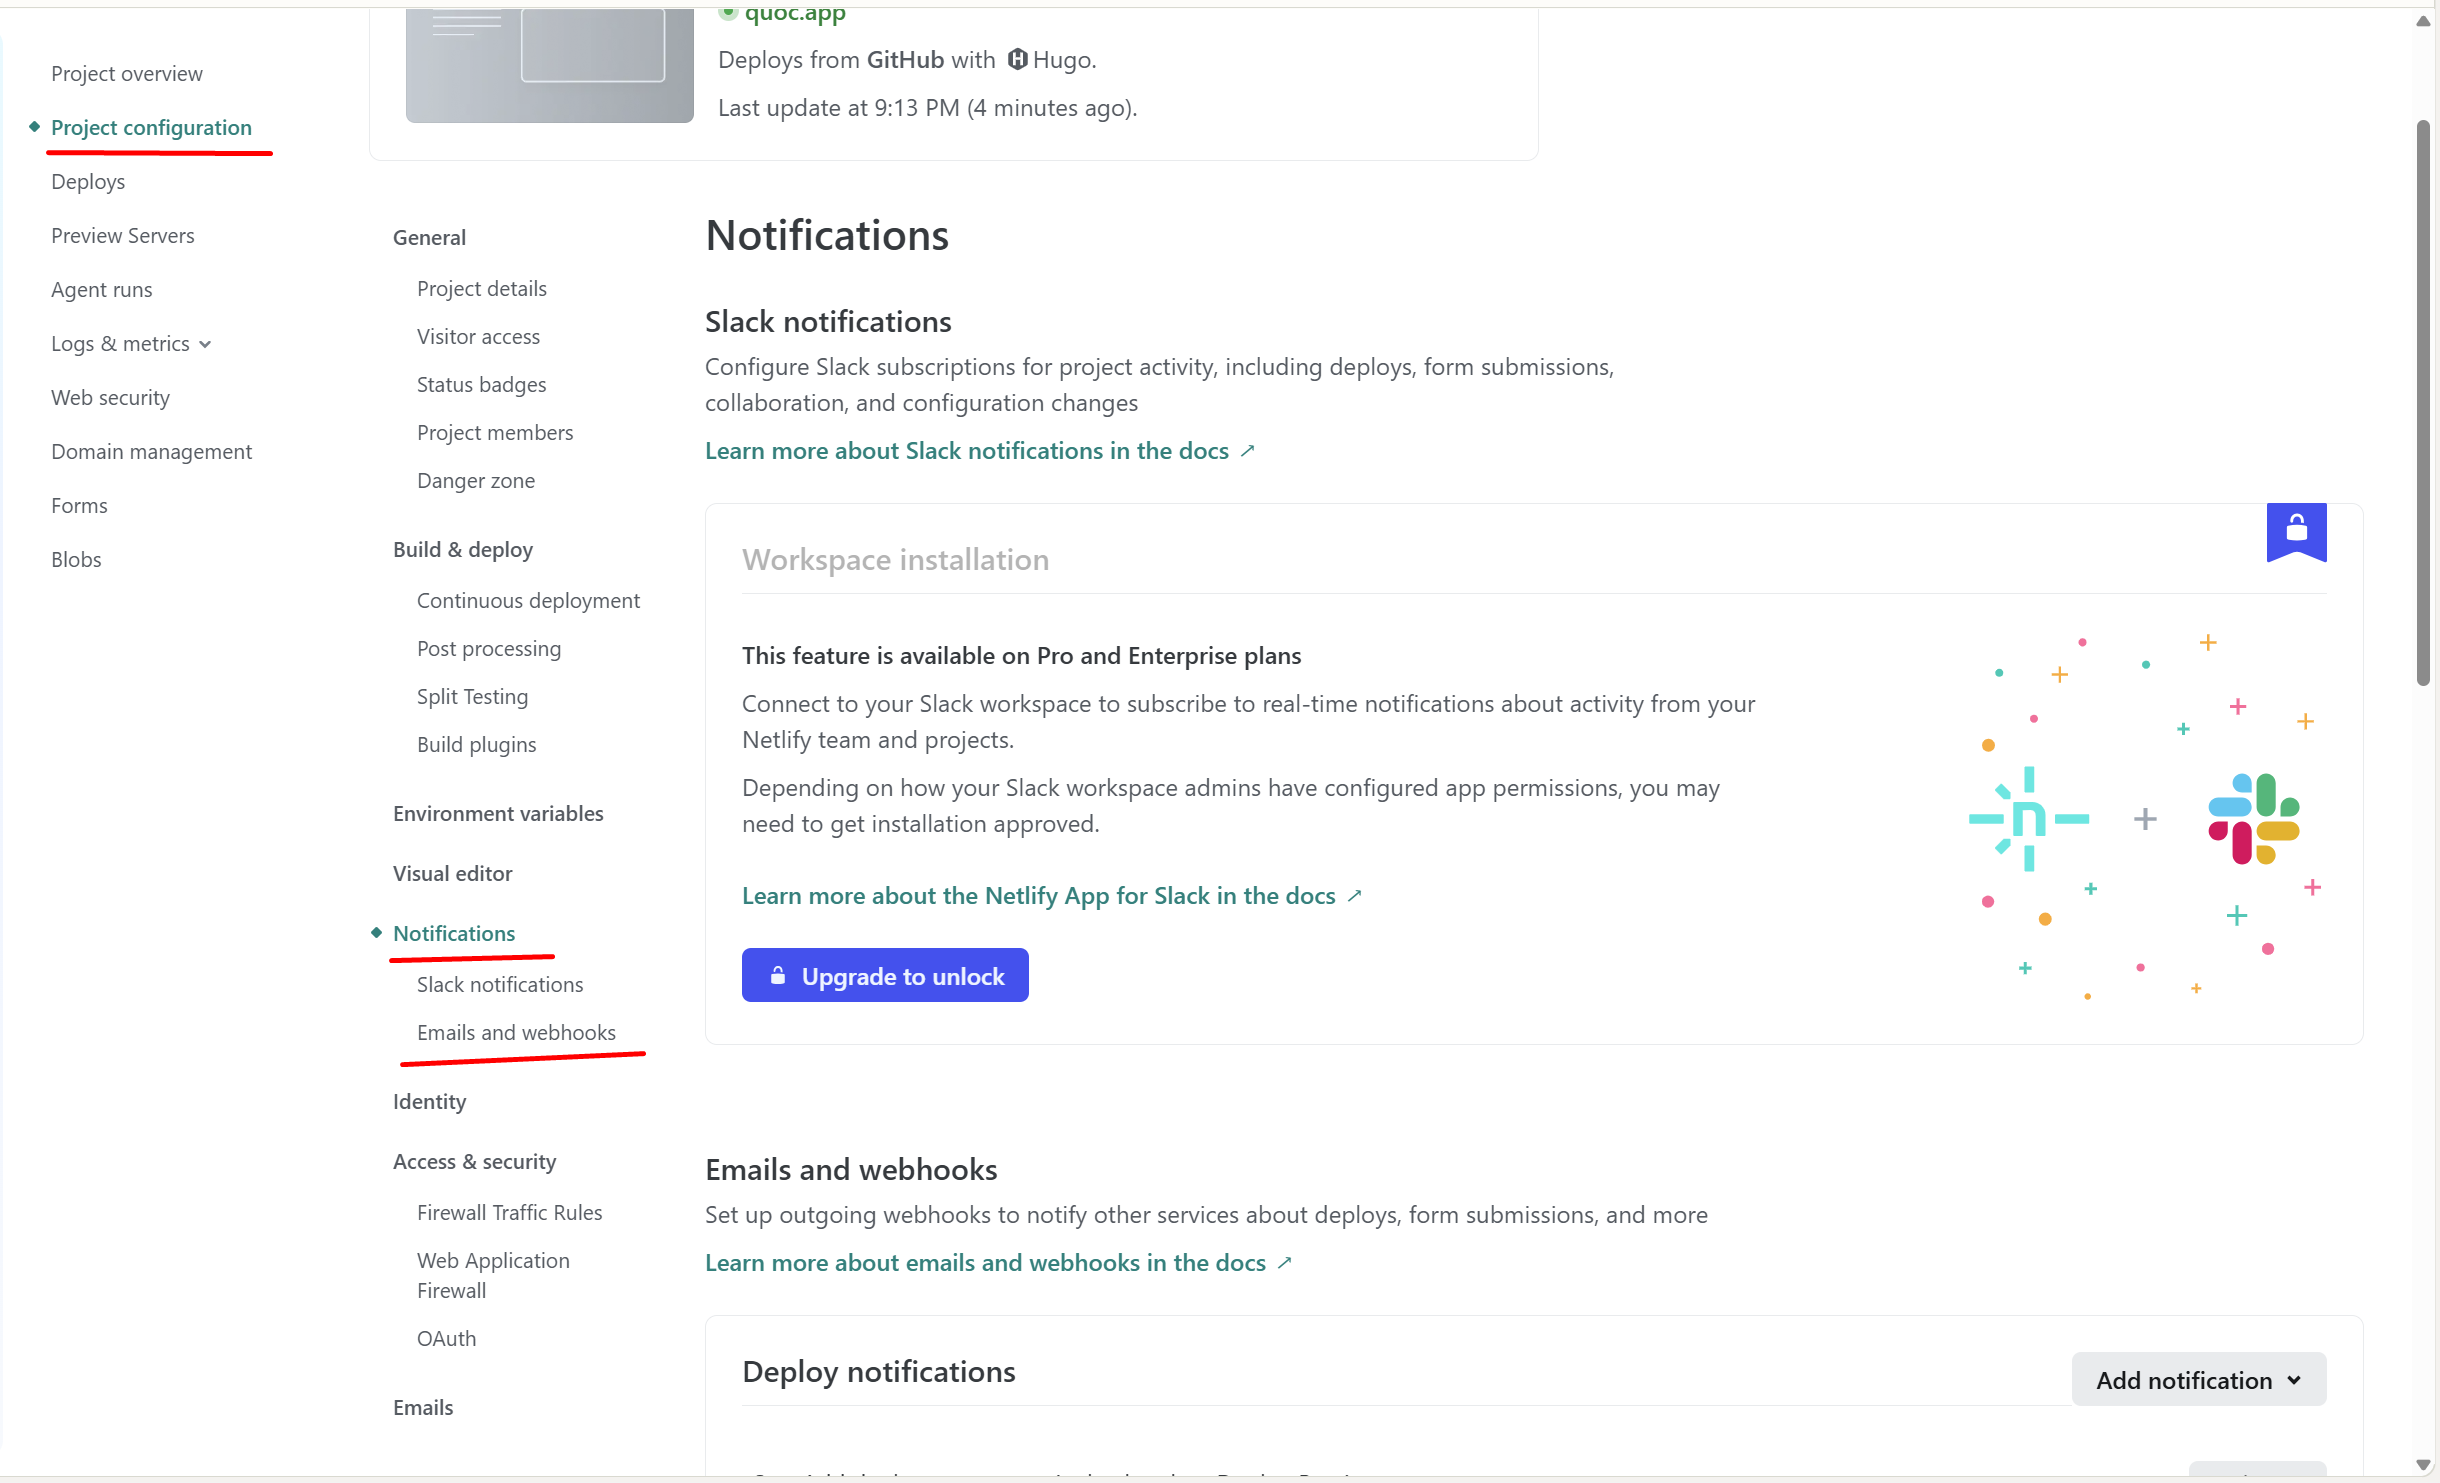Screen dimensions: 2440x1483
Task: Select Emails and webhooks sub-item
Action: [516, 1033]
